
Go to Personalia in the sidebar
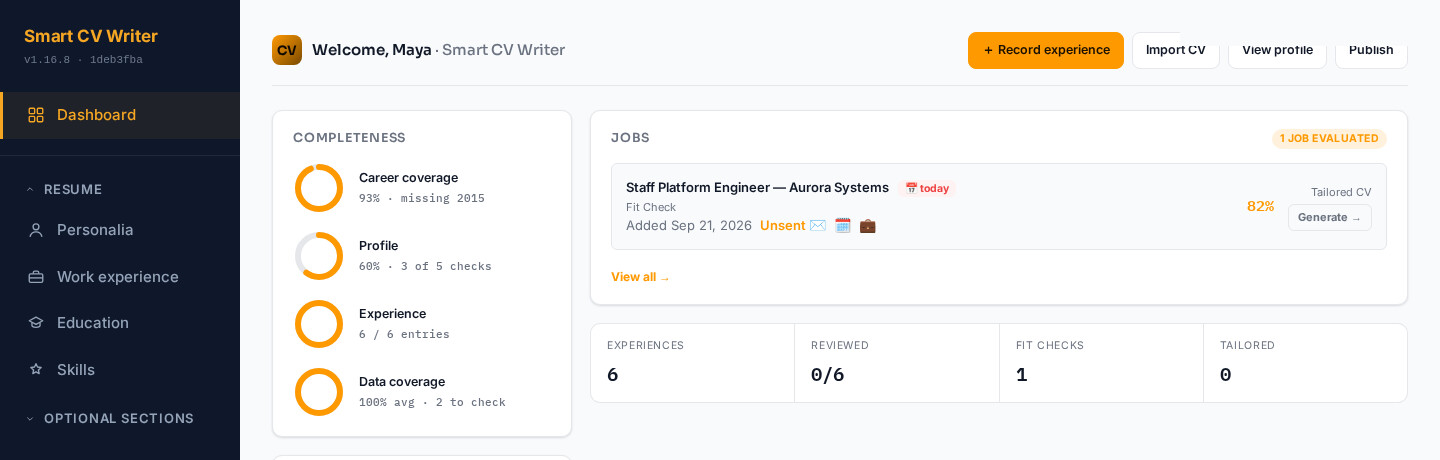(x=120, y=230)
